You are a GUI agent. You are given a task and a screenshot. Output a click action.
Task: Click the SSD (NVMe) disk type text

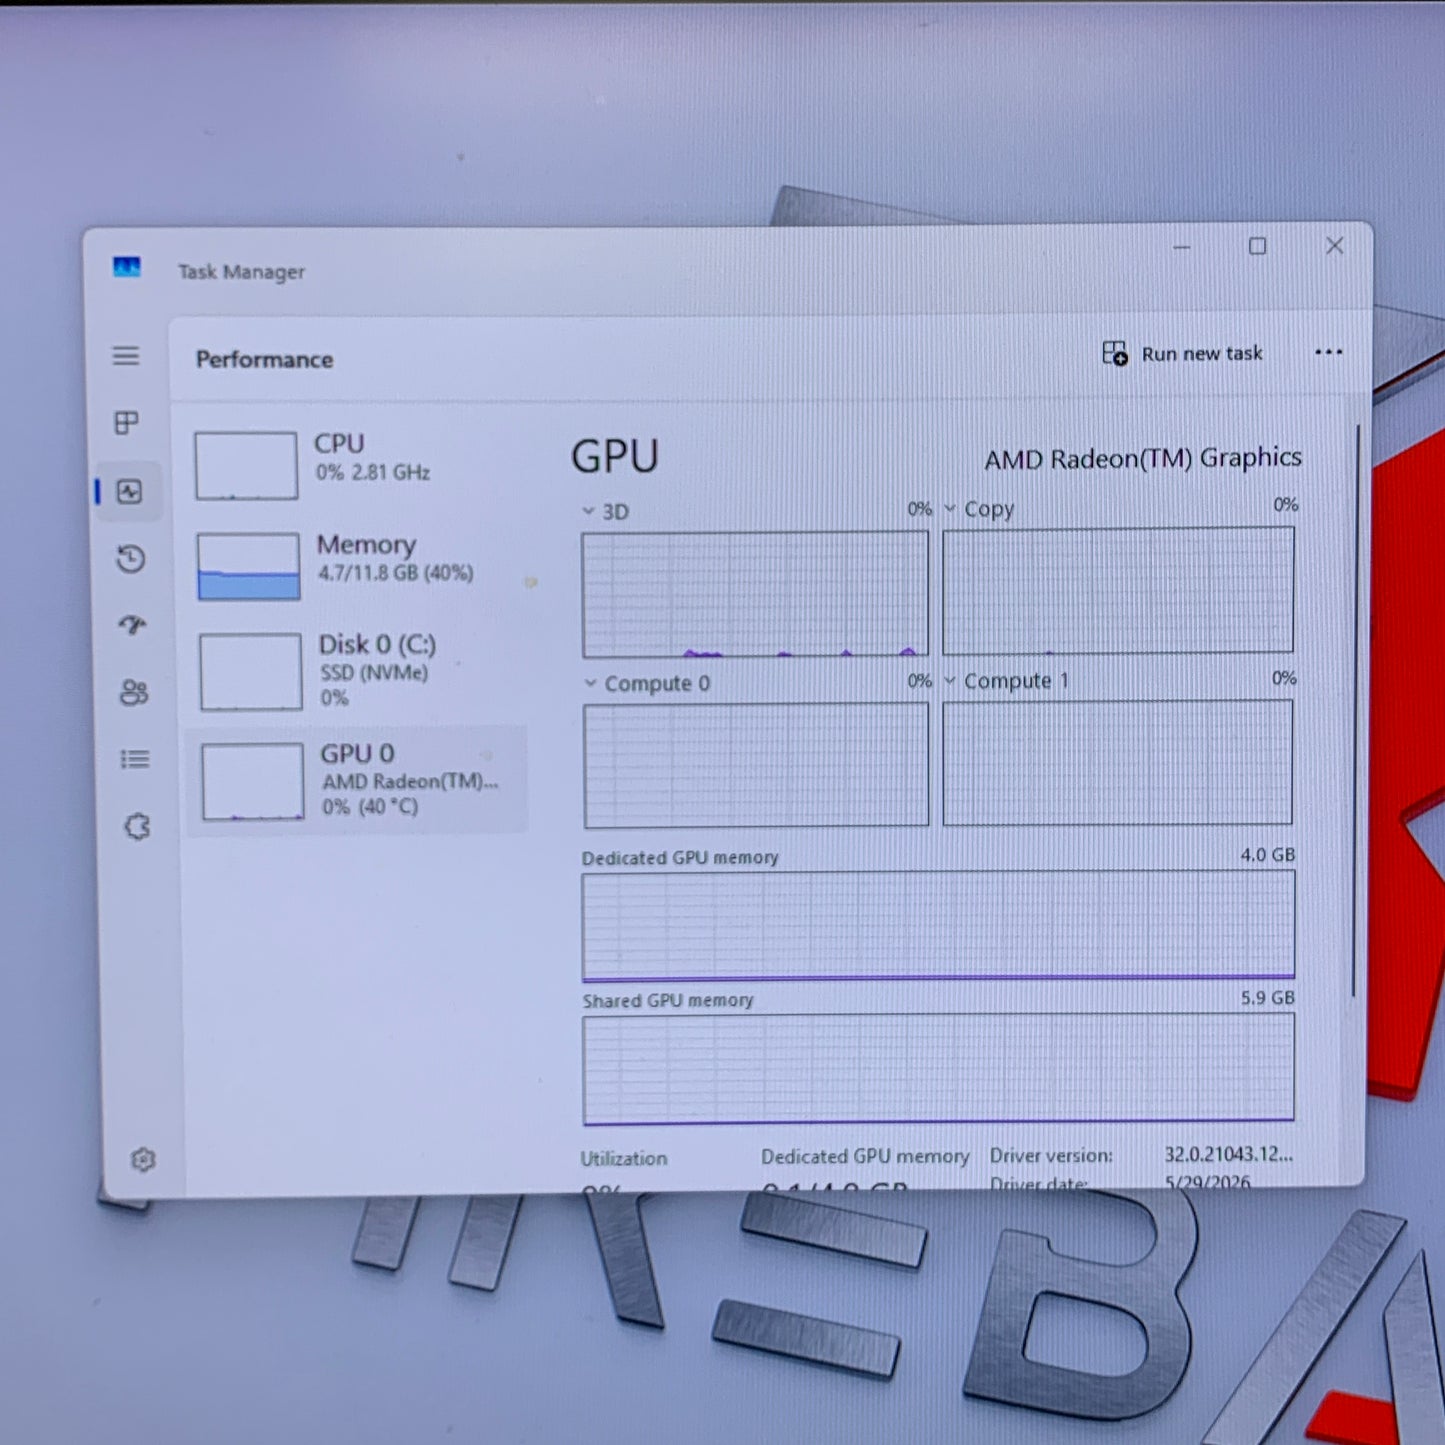(x=374, y=673)
